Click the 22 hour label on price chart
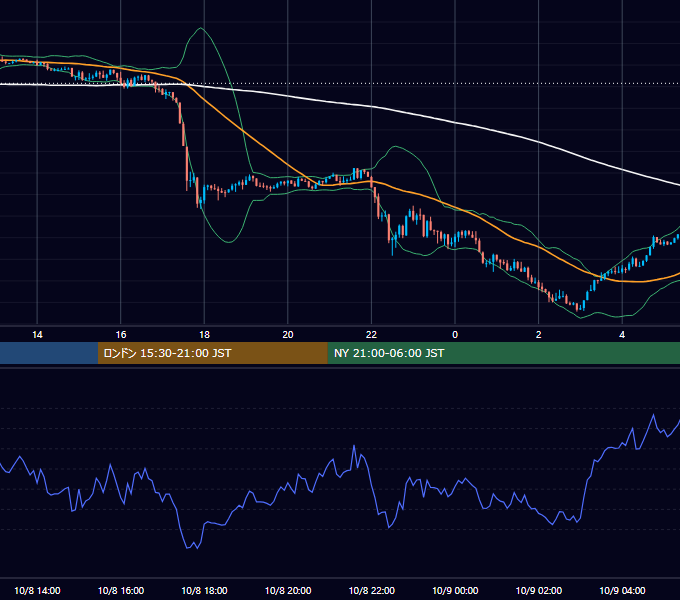Viewport: 680px width, 600px height. tap(371, 335)
